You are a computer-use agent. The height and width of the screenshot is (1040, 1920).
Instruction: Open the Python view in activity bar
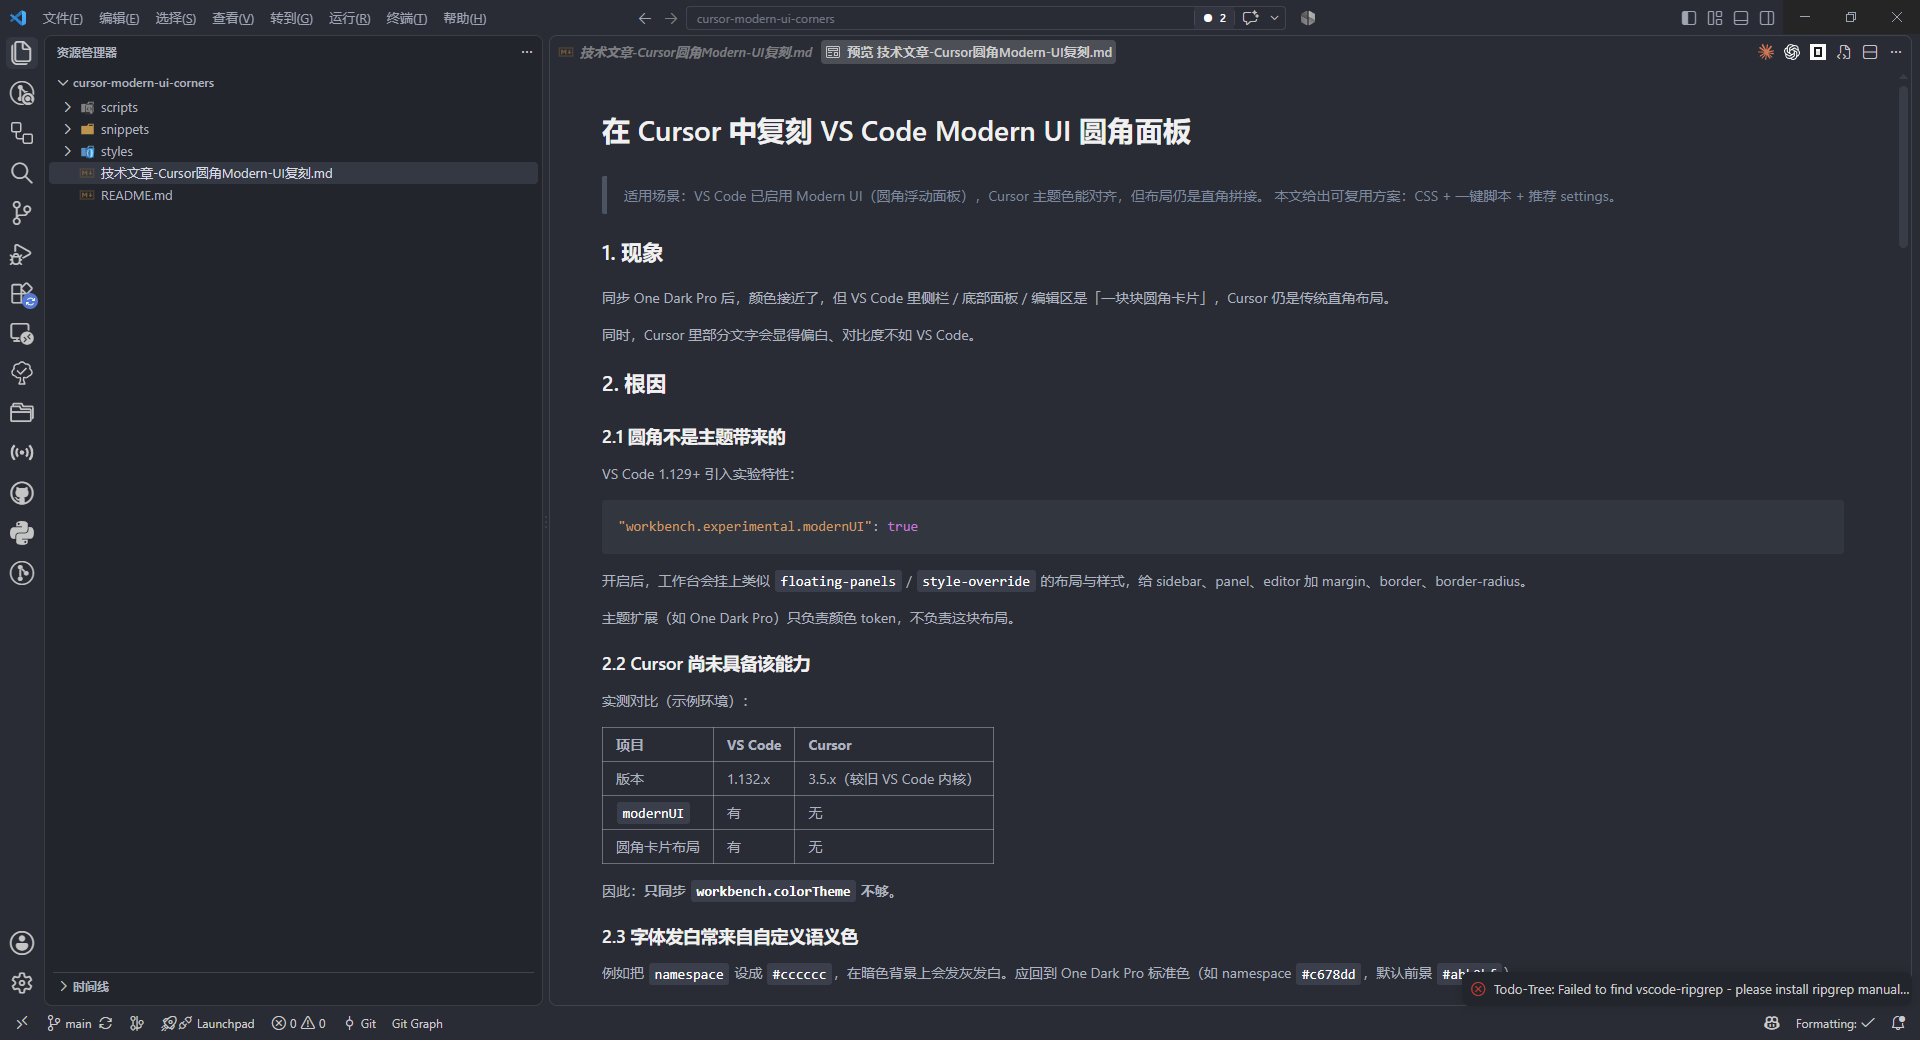point(21,533)
